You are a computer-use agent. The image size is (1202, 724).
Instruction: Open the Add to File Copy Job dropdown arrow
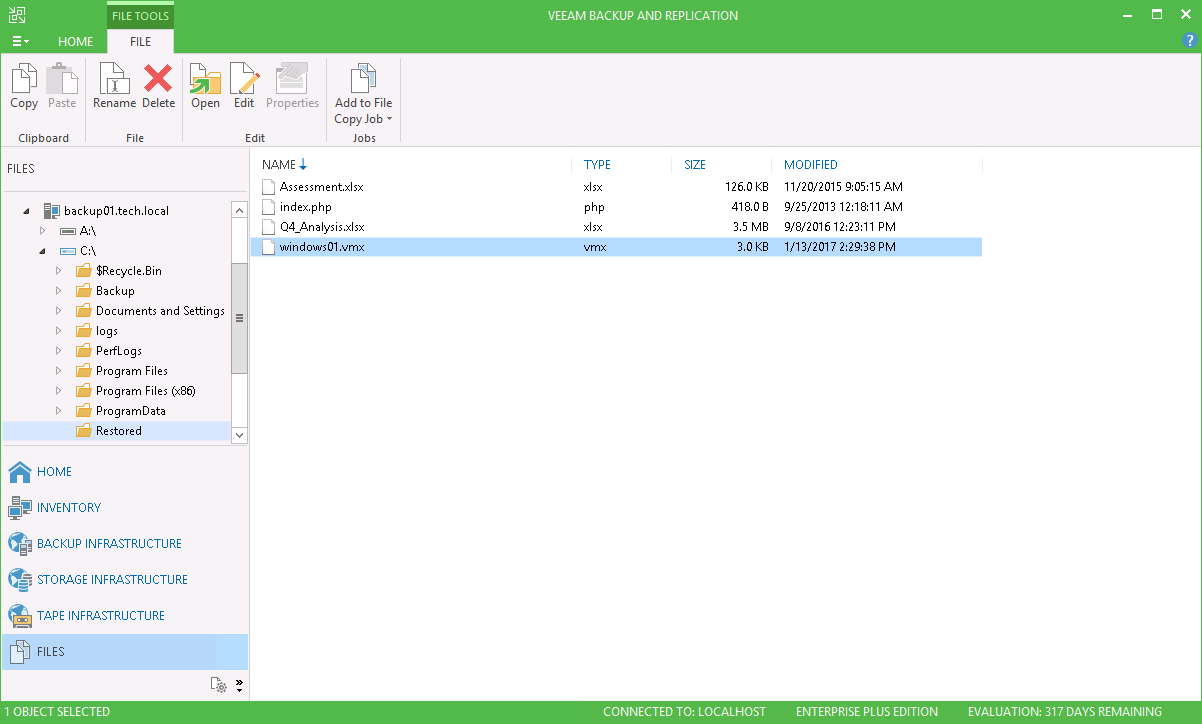point(390,120)
